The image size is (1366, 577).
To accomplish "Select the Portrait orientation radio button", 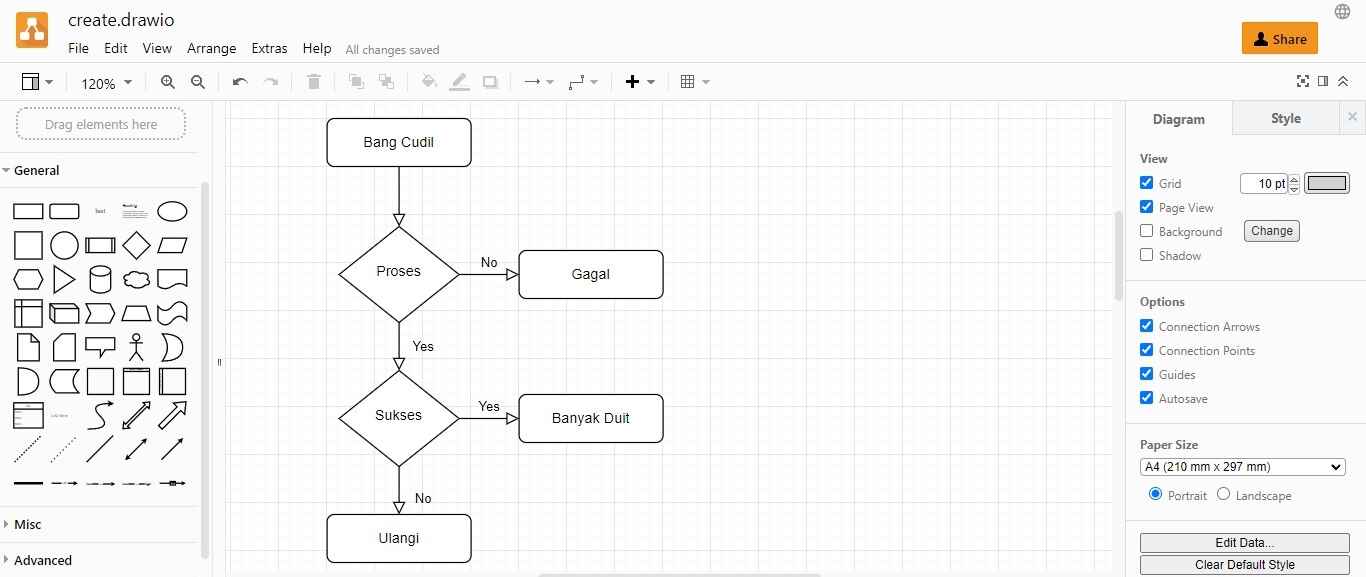I will coord(1156,494).
